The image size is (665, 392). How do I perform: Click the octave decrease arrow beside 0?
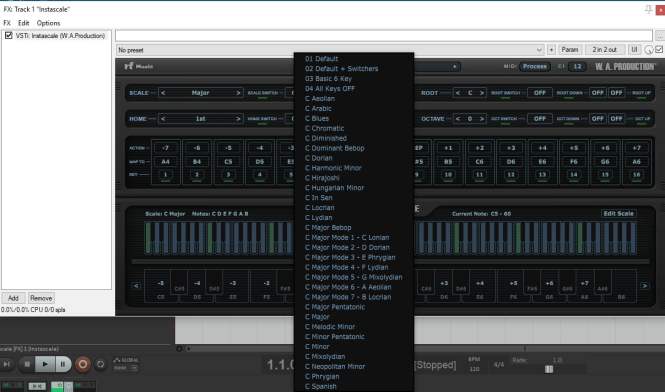458,119
